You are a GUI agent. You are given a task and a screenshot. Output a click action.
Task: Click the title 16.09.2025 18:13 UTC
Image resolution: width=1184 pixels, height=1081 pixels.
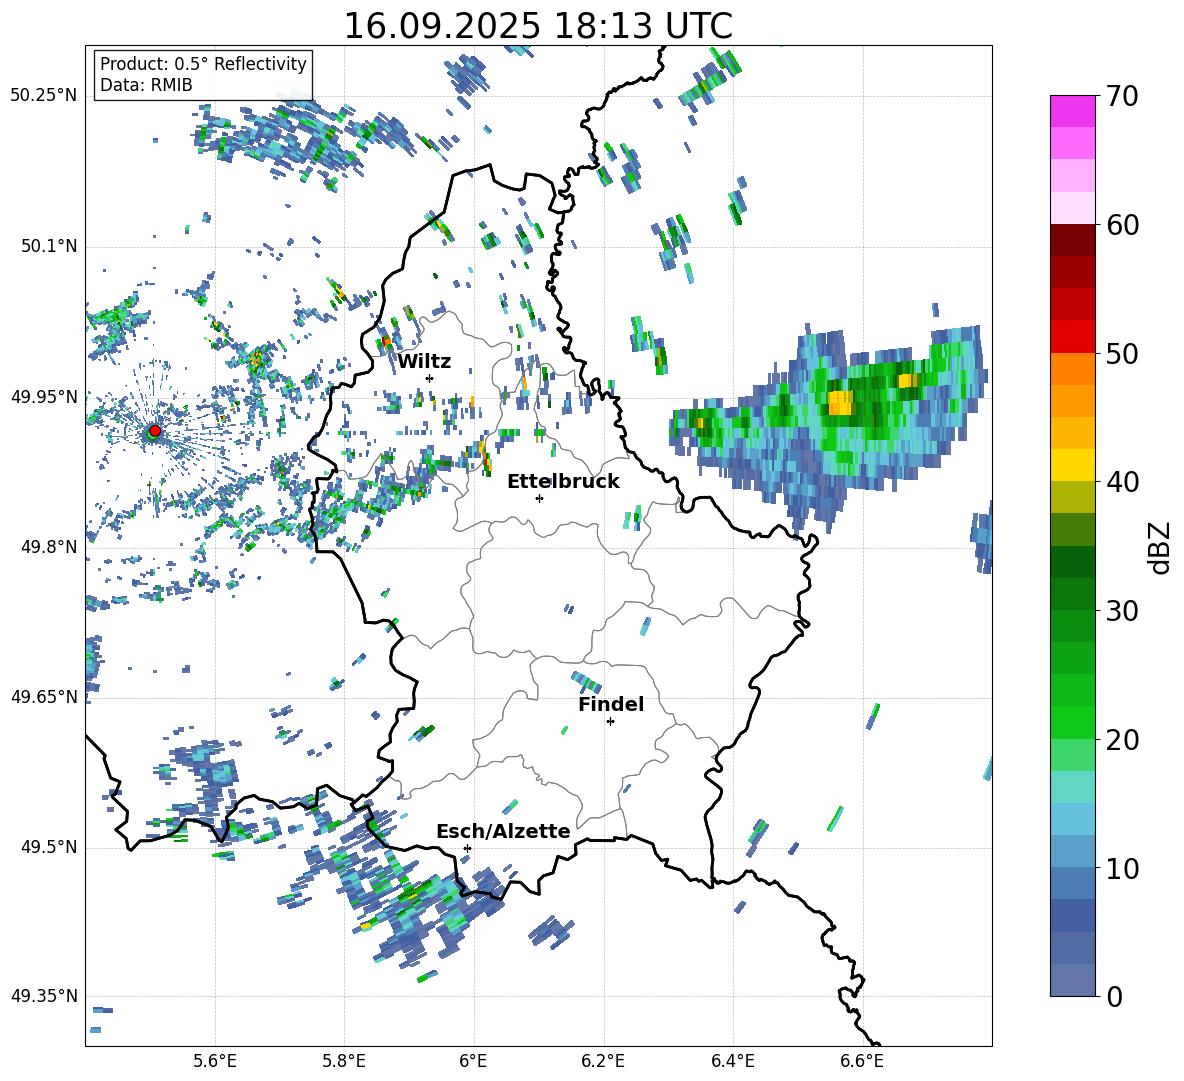click(538, 26)
